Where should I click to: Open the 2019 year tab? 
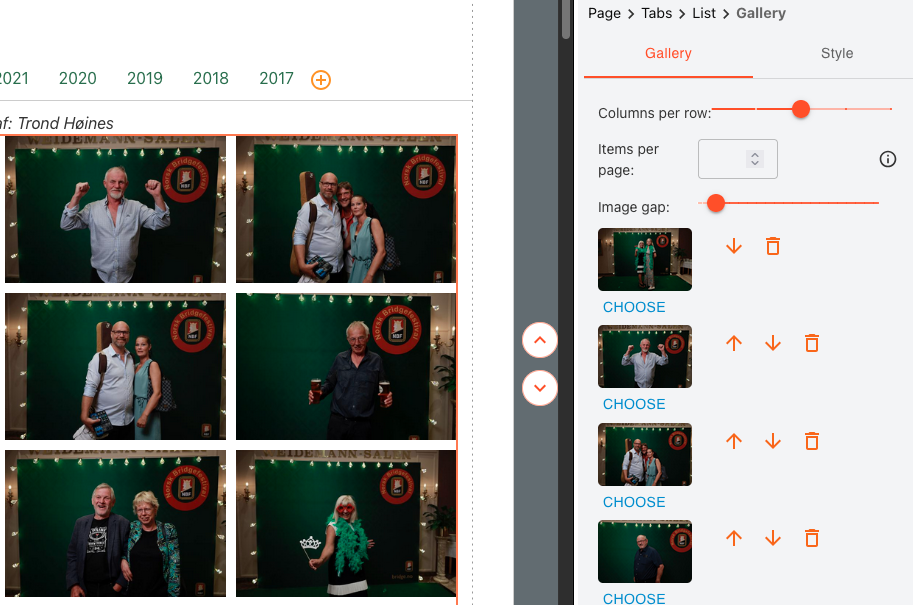[145, 78]
